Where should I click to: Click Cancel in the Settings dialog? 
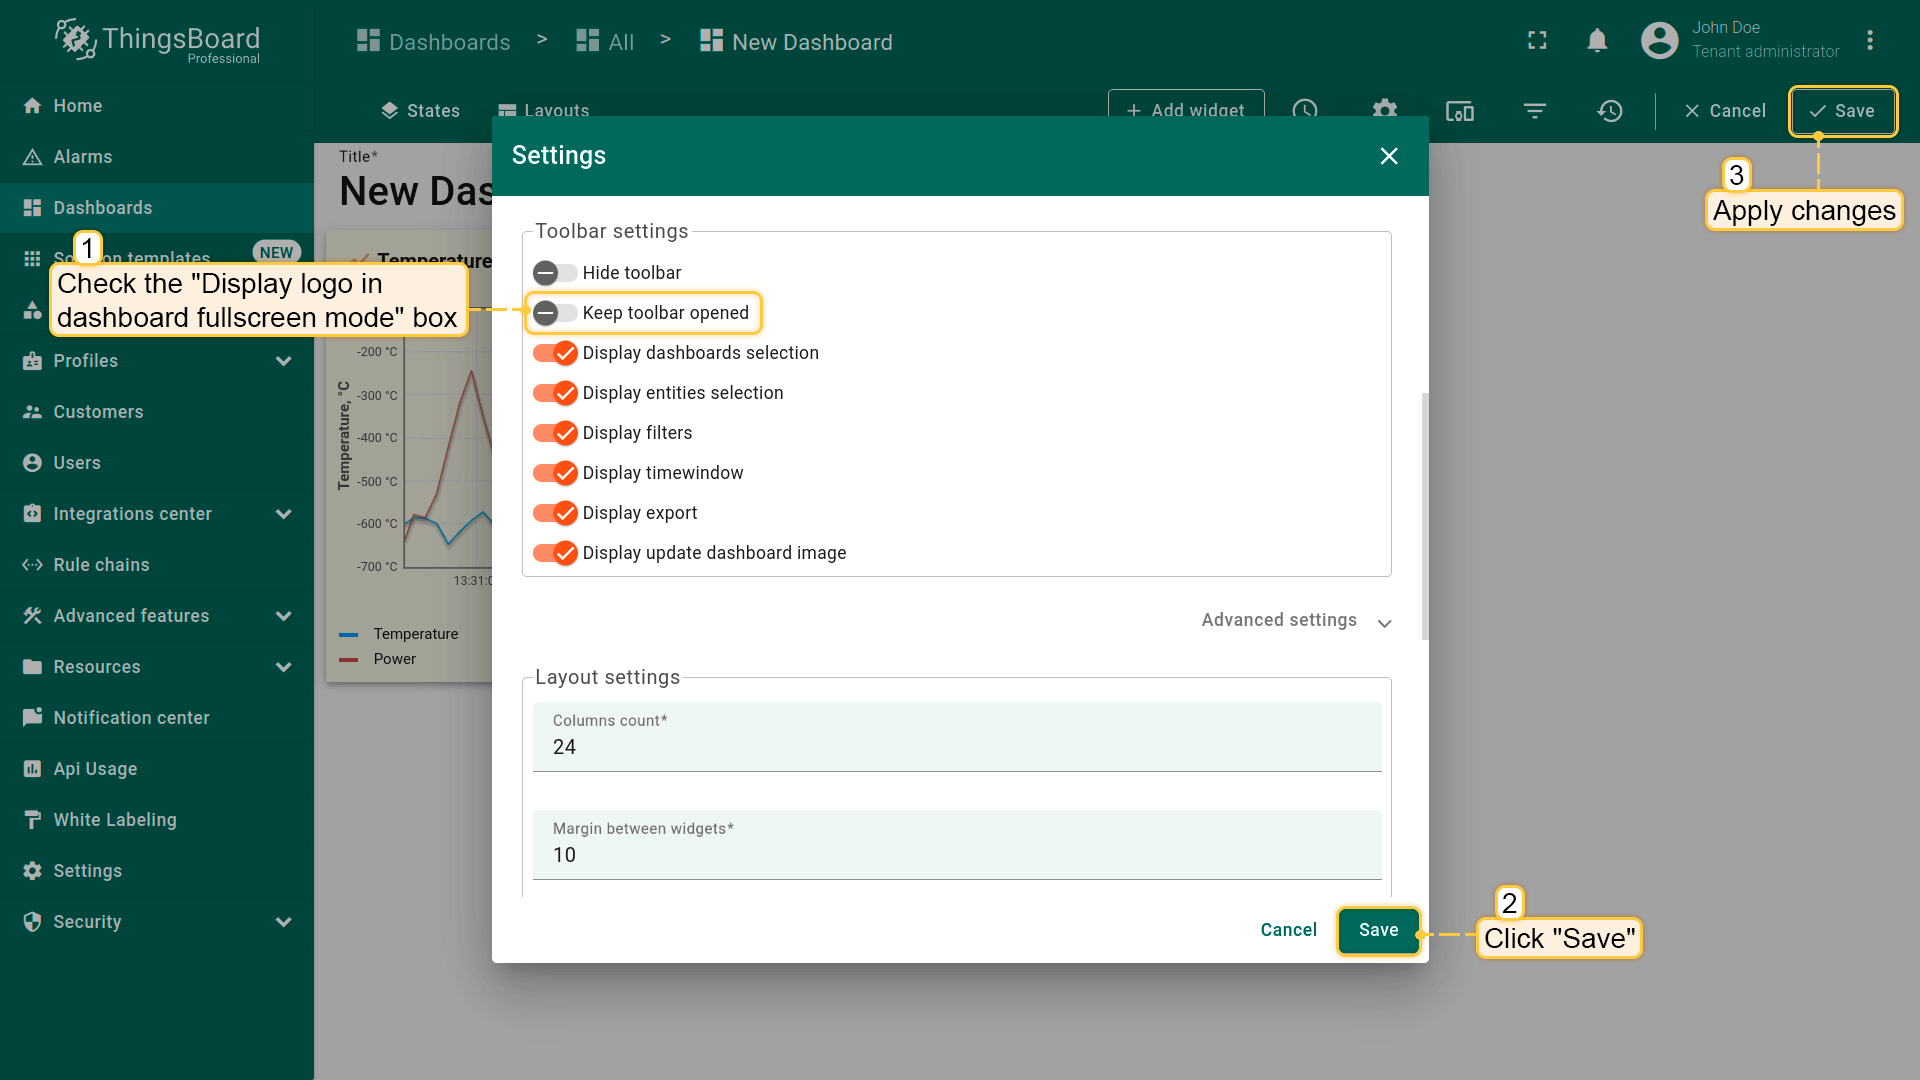(1288, 930)
